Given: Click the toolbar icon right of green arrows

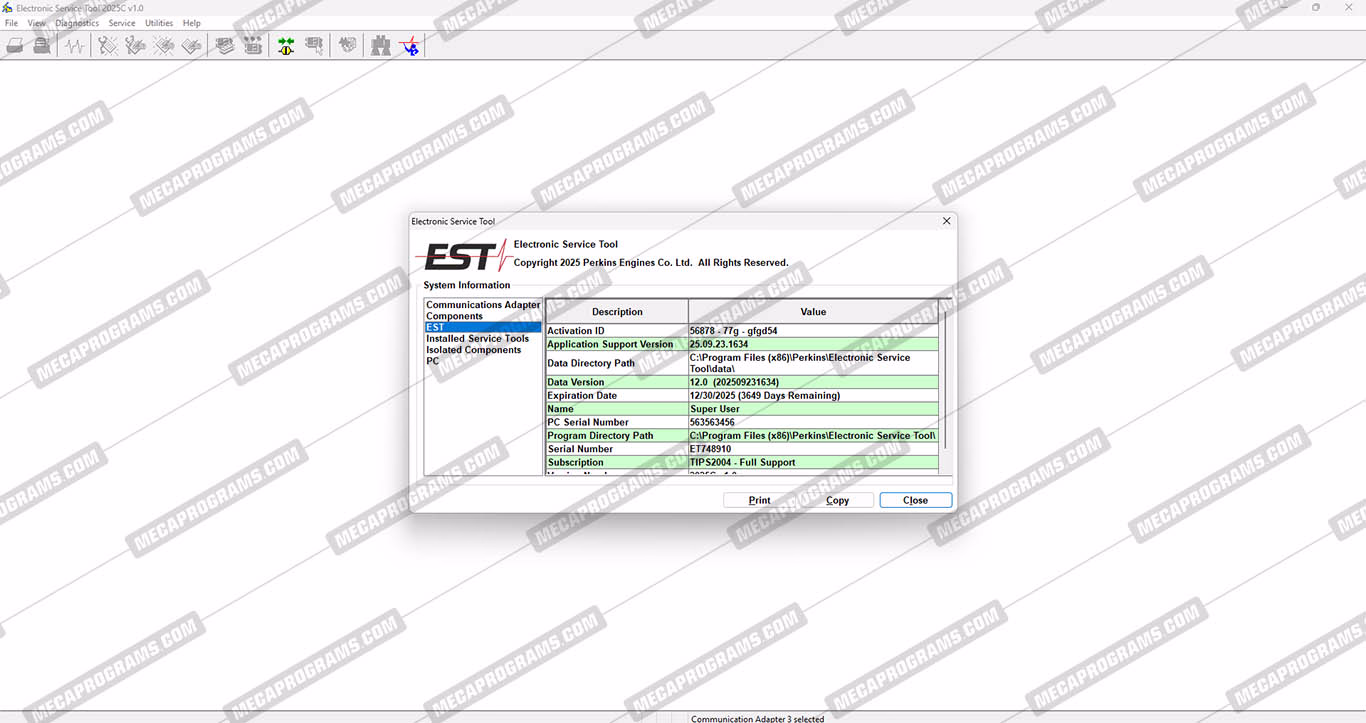Looking at the screenshot, I should (314, 46).
